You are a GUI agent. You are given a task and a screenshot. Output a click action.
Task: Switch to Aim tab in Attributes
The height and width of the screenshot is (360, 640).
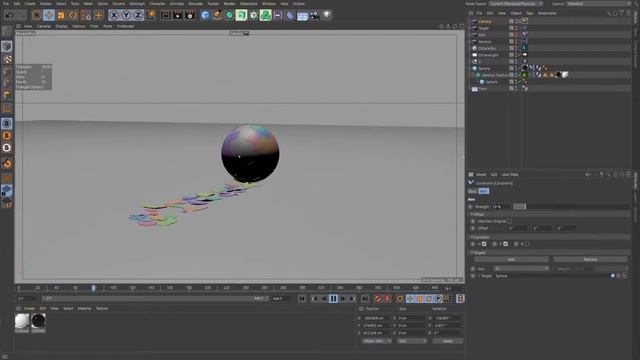point(484,191)
